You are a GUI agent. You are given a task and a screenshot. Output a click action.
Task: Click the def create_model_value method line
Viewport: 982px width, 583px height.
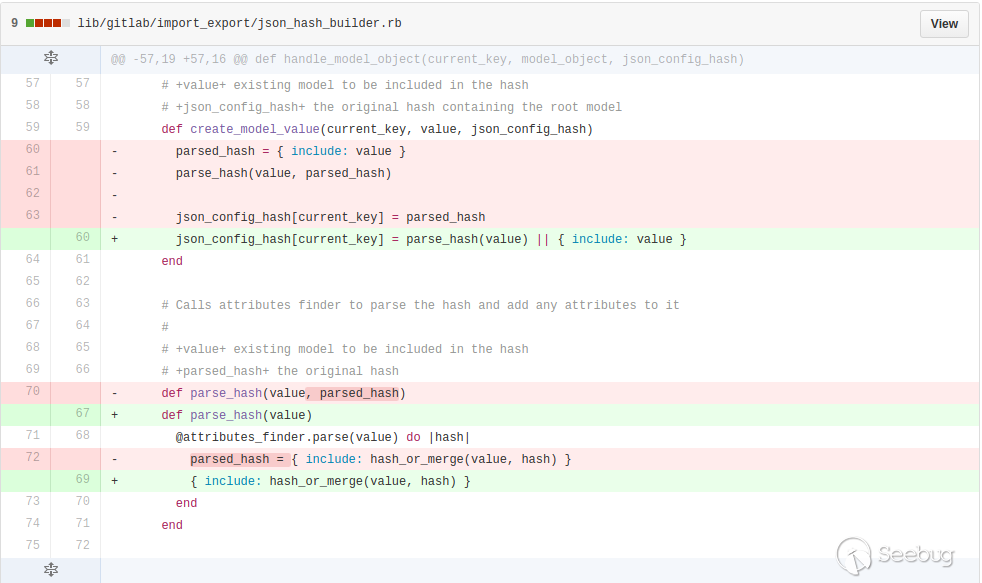pyautogui.click(x=377, y=129)
